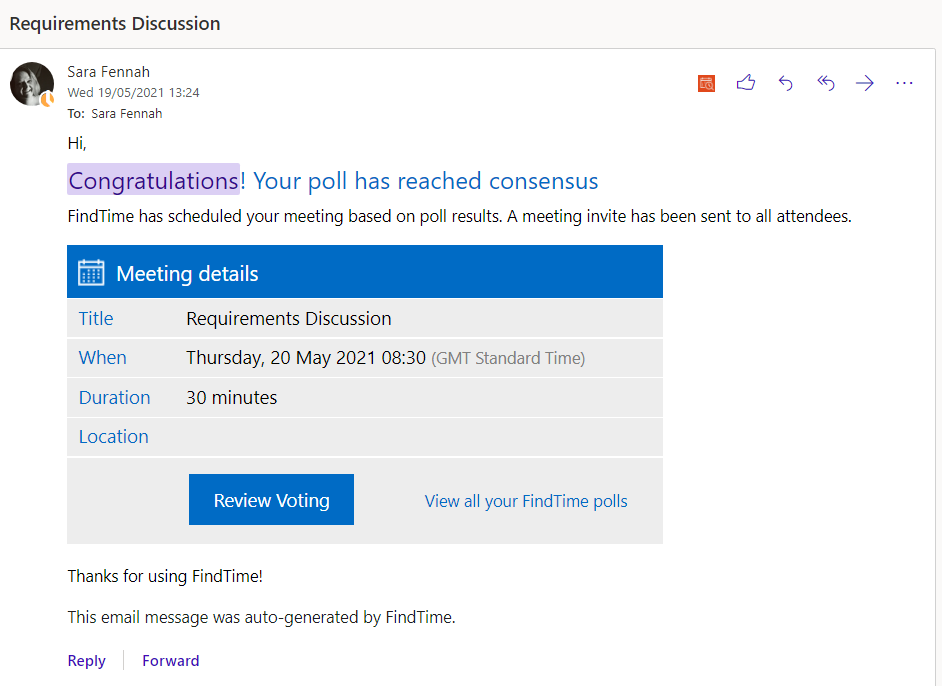Viewport: 942px width, 686px height.
Task: Click the meeting time Thursday, 20 May 2021
Action: tap(305, 358)
